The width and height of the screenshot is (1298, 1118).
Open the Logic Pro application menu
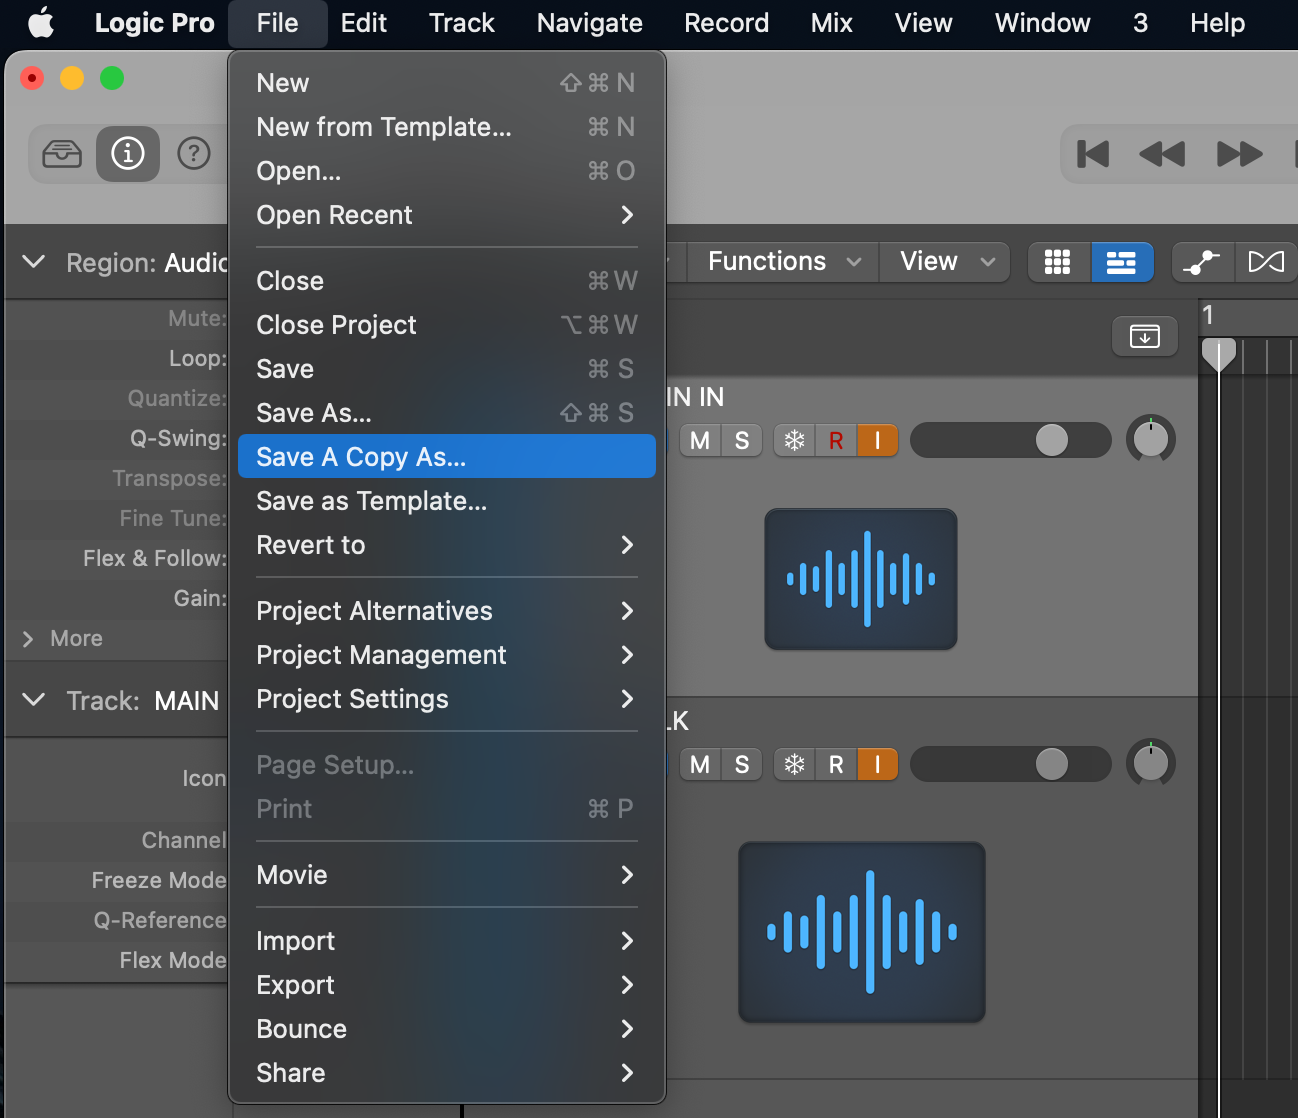(154, 23)
